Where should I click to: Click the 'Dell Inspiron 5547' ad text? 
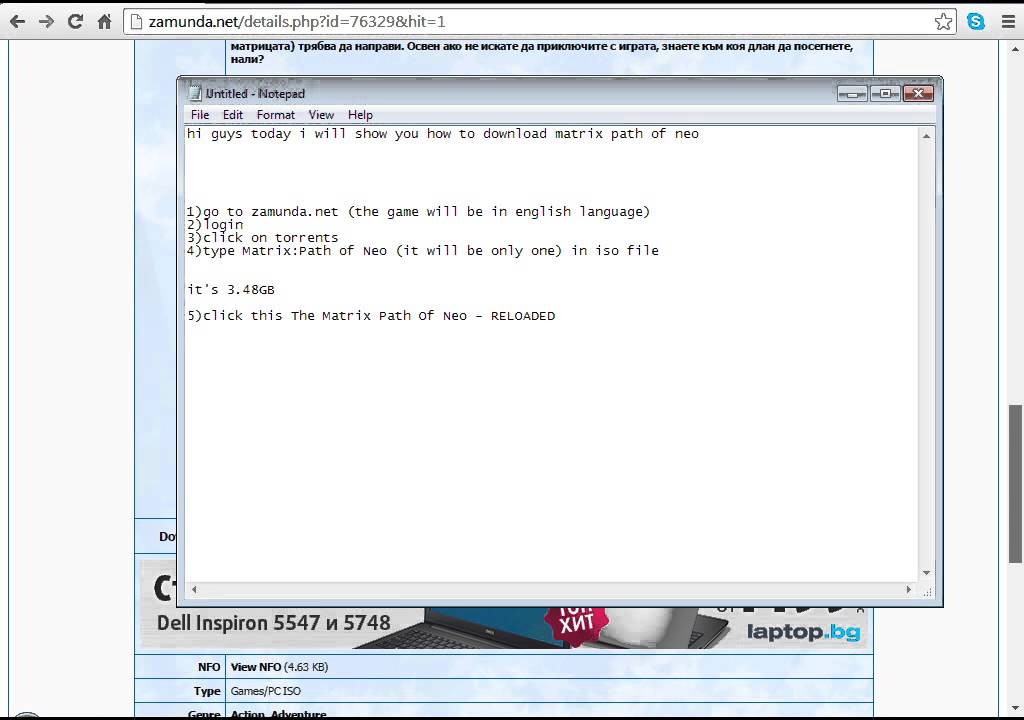click(x=273, y=623)
